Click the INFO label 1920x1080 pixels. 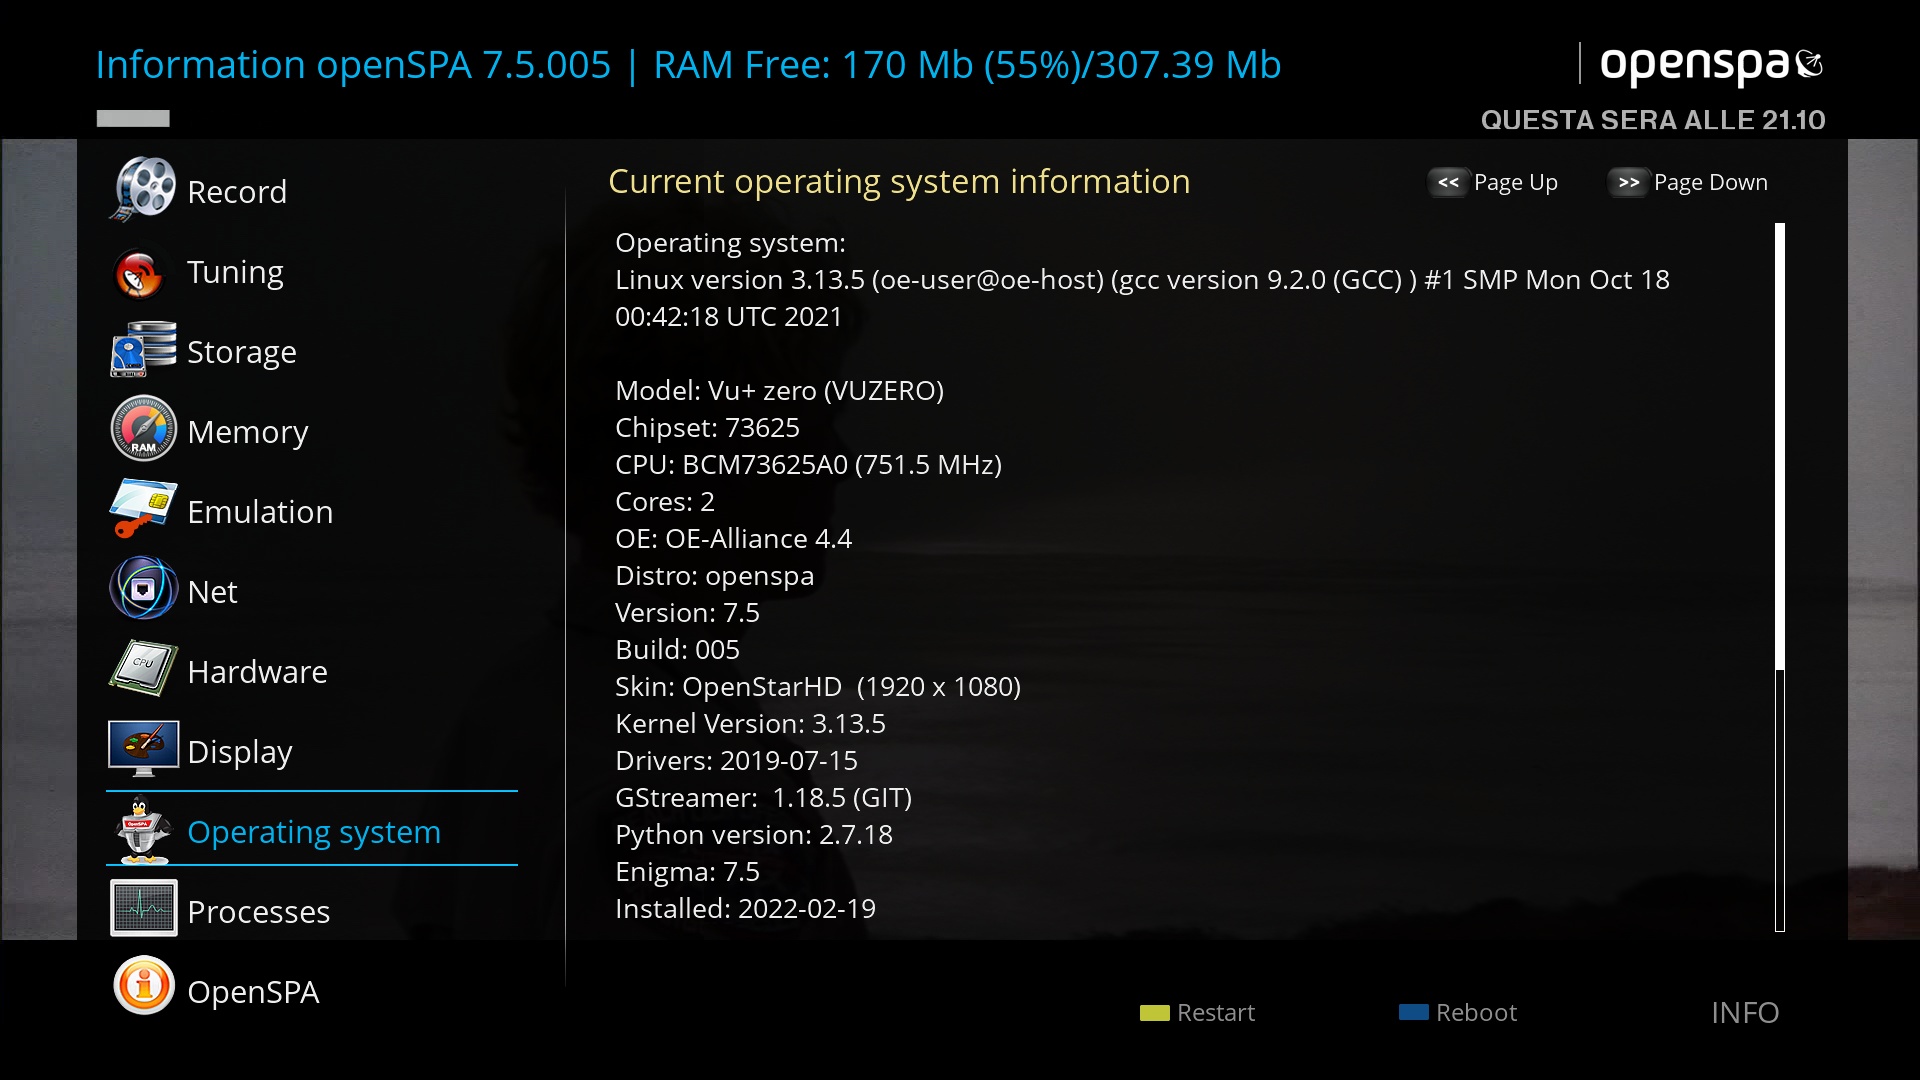click(x=1745, y=1013)
